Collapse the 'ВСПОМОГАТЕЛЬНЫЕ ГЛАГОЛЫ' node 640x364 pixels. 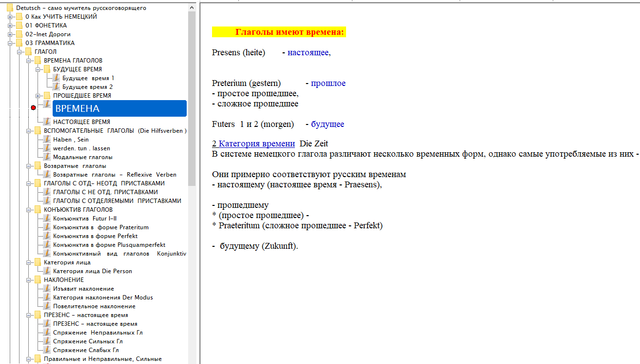click(x=29, y=131)
